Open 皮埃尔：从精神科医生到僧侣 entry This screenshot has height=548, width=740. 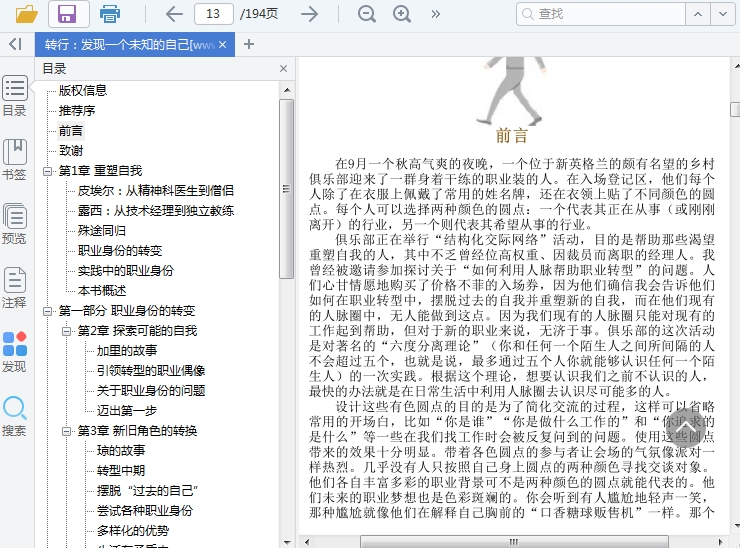[x=156, y=191]
